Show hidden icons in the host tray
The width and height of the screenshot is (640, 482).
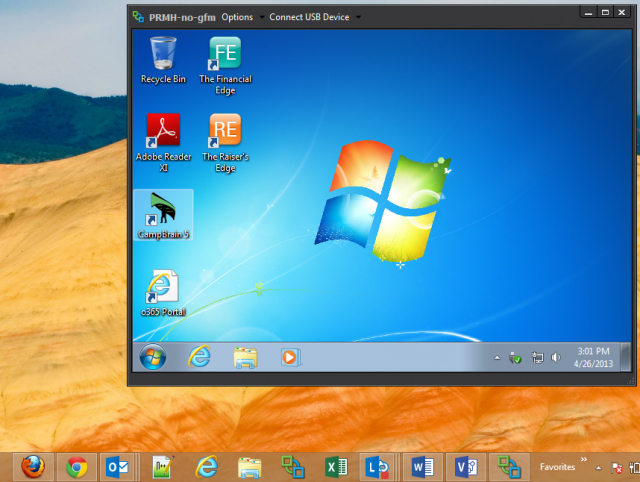click(598, 468)
